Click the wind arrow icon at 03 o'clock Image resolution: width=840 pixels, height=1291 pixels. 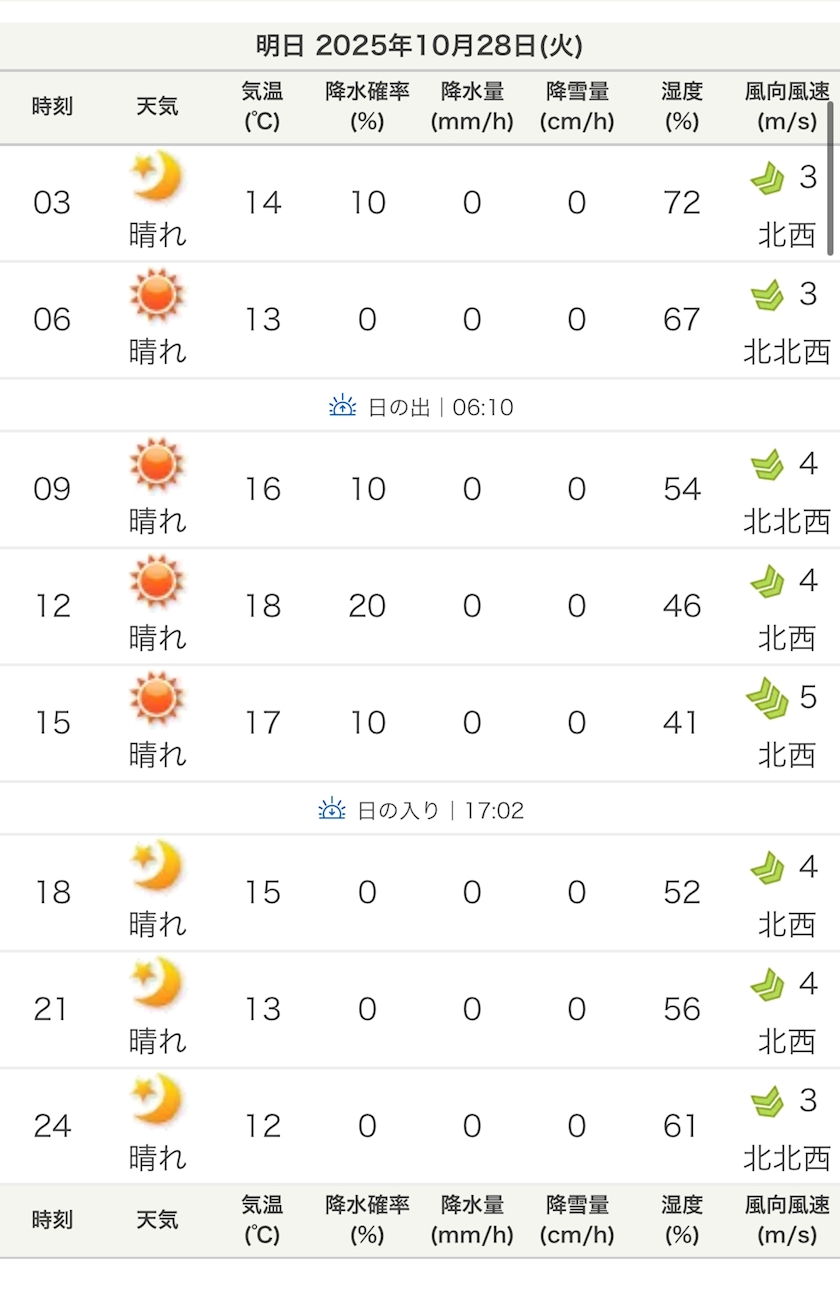[x=768, y=178]
